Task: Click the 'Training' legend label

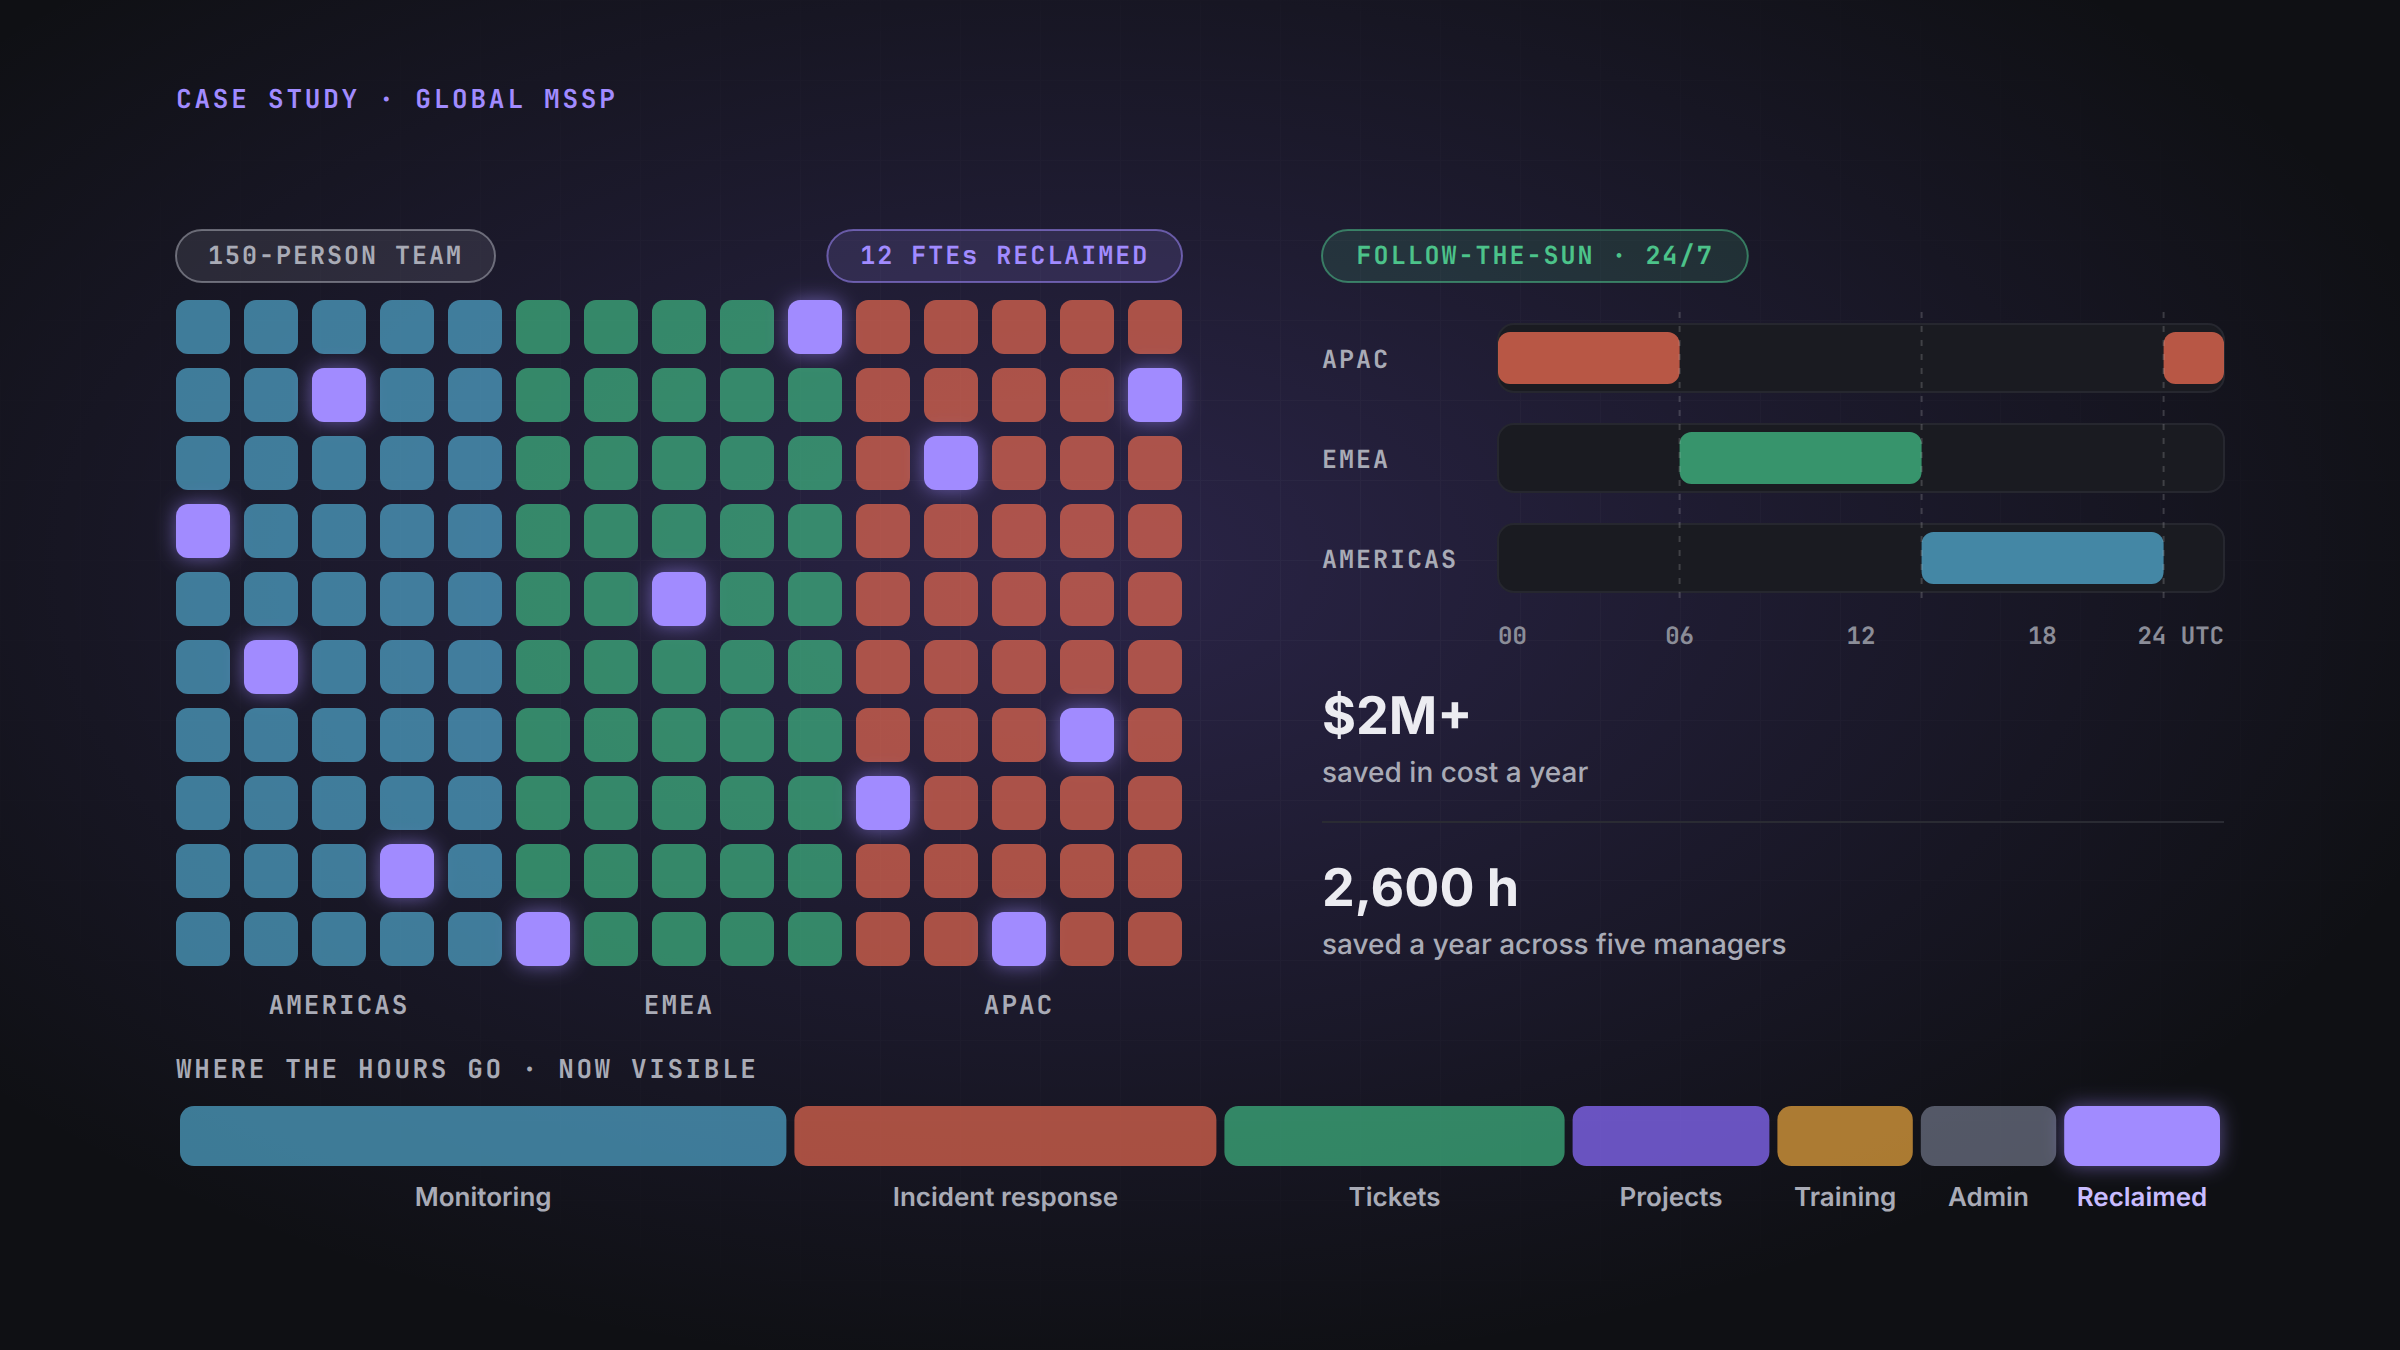Action: click(1845, 1197)
